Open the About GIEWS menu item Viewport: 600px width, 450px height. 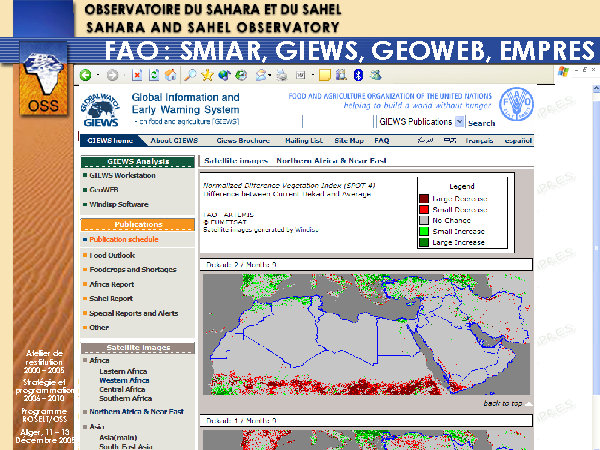point(174,141)
